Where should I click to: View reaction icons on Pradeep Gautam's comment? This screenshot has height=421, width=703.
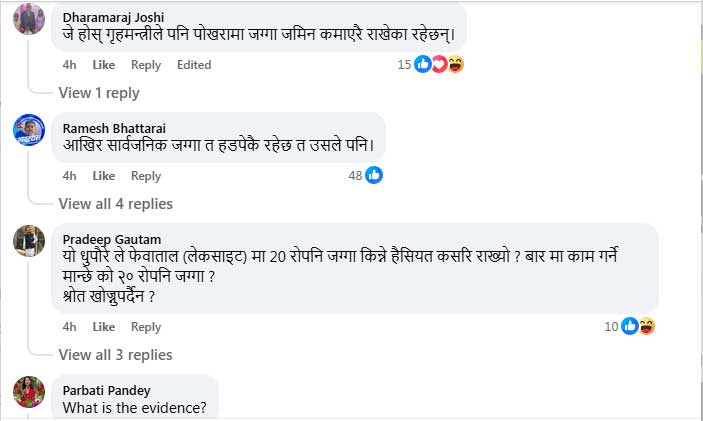click(638, 326)
